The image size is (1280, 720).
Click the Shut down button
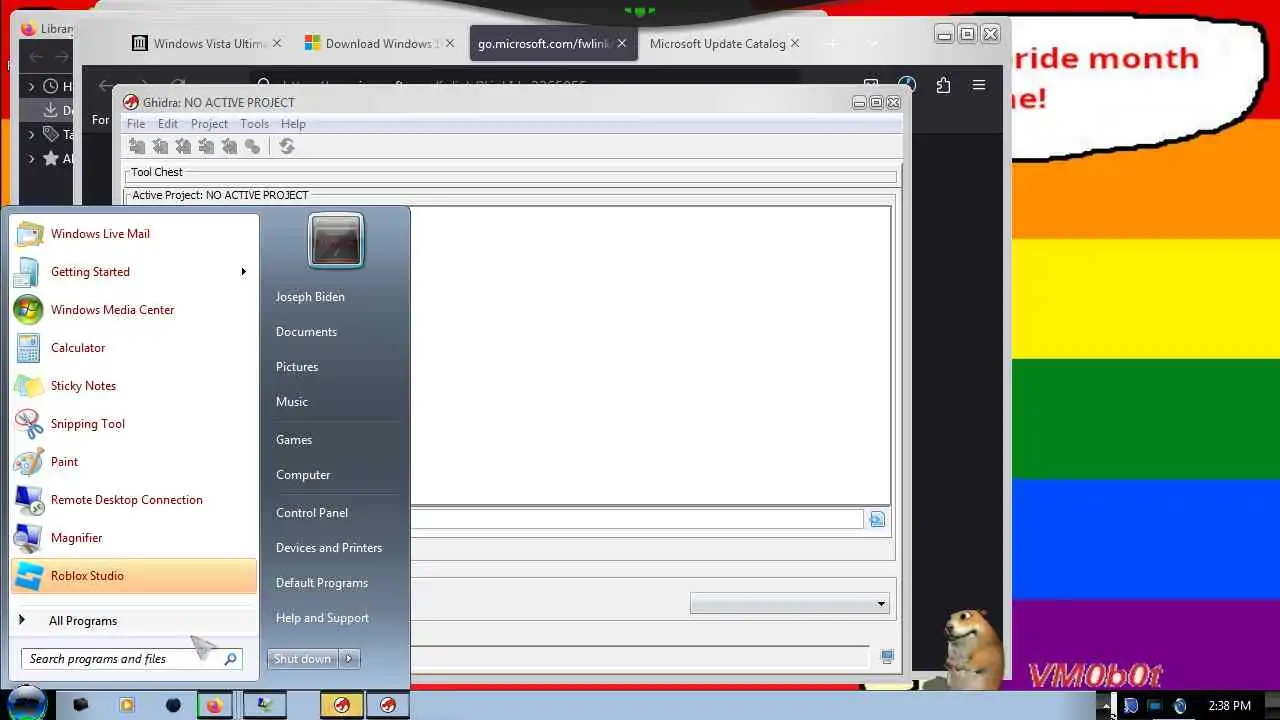[304, 659]
